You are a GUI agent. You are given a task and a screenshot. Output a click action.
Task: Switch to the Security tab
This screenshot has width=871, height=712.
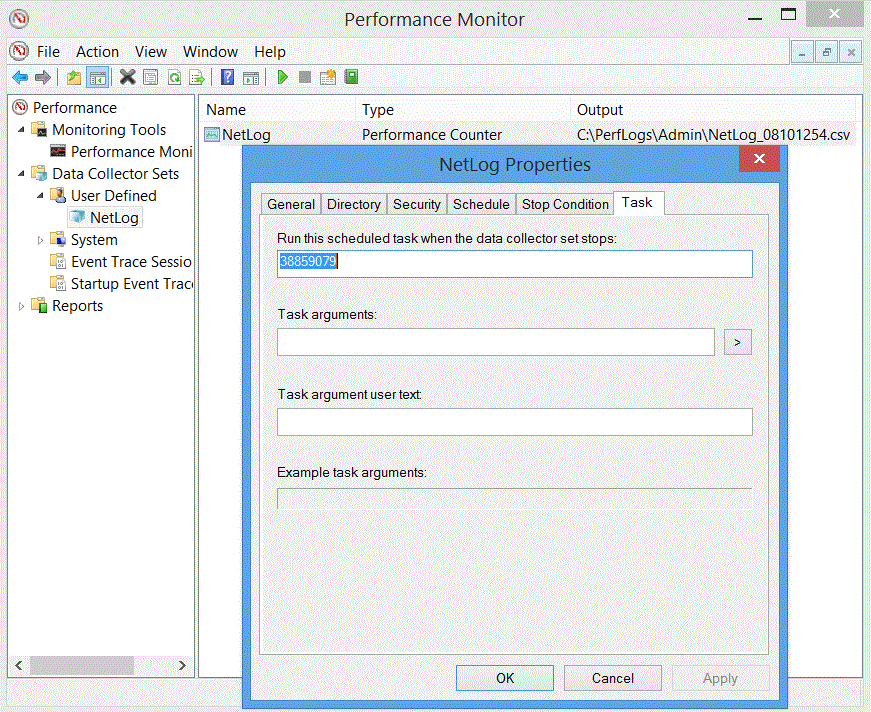click(417, 204)
